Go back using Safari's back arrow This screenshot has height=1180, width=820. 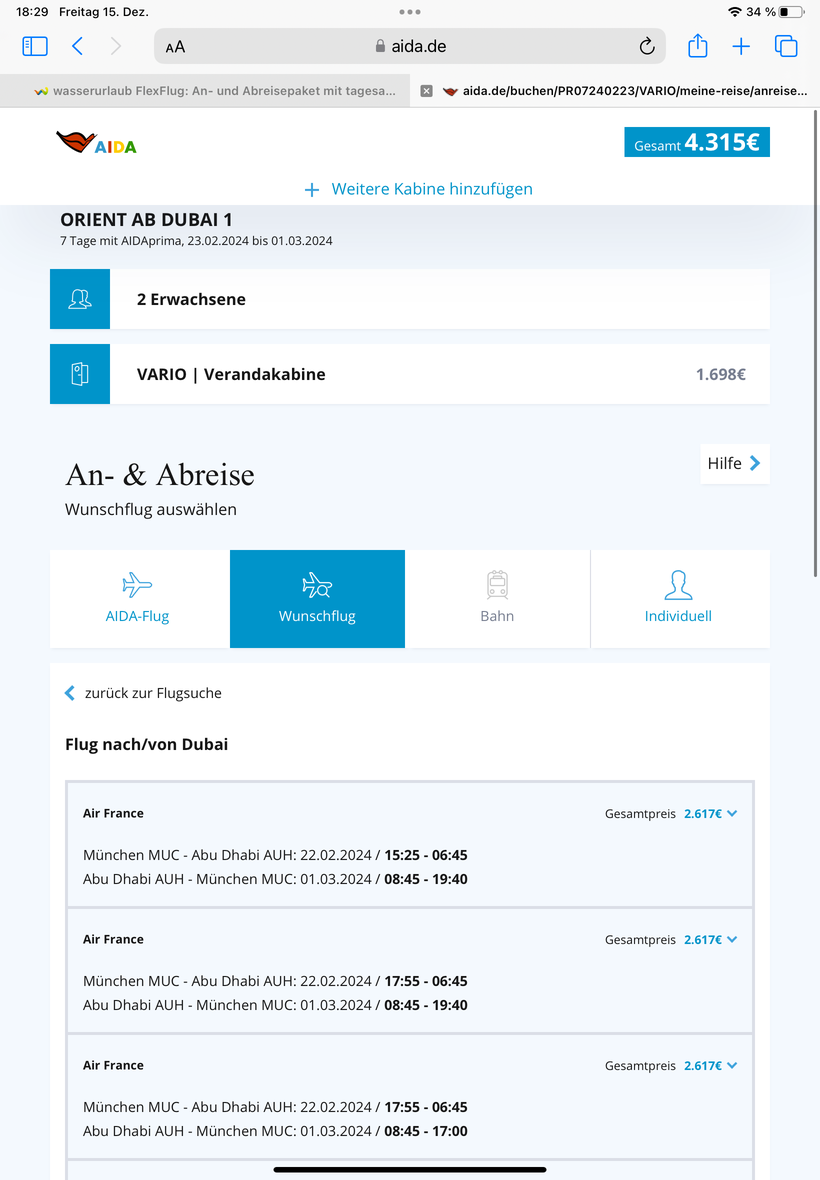pos(78,46)
